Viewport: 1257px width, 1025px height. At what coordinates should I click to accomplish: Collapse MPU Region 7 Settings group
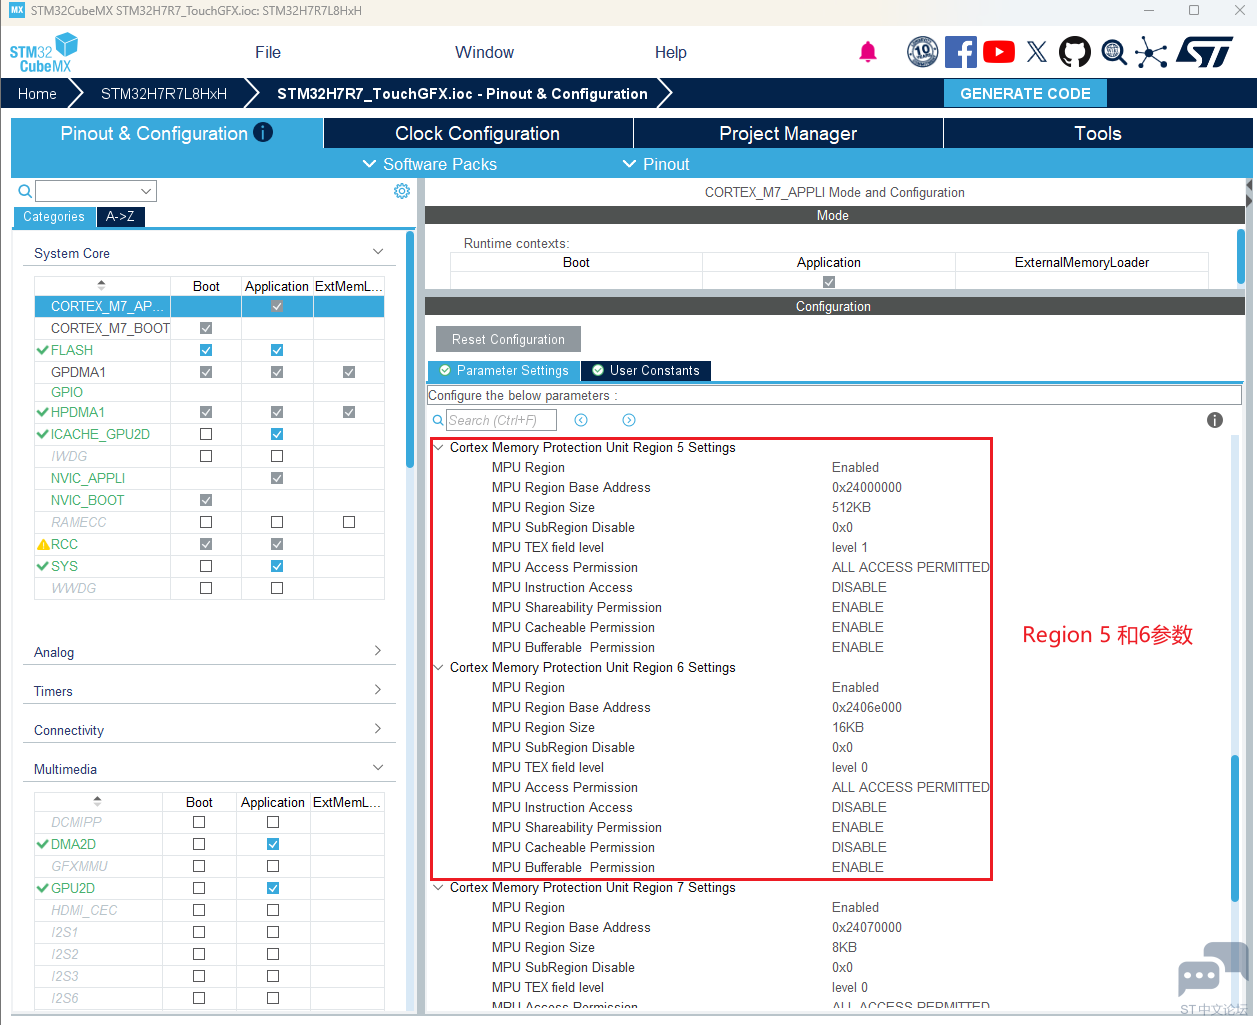pyautogui.click(x=439, y=888)
